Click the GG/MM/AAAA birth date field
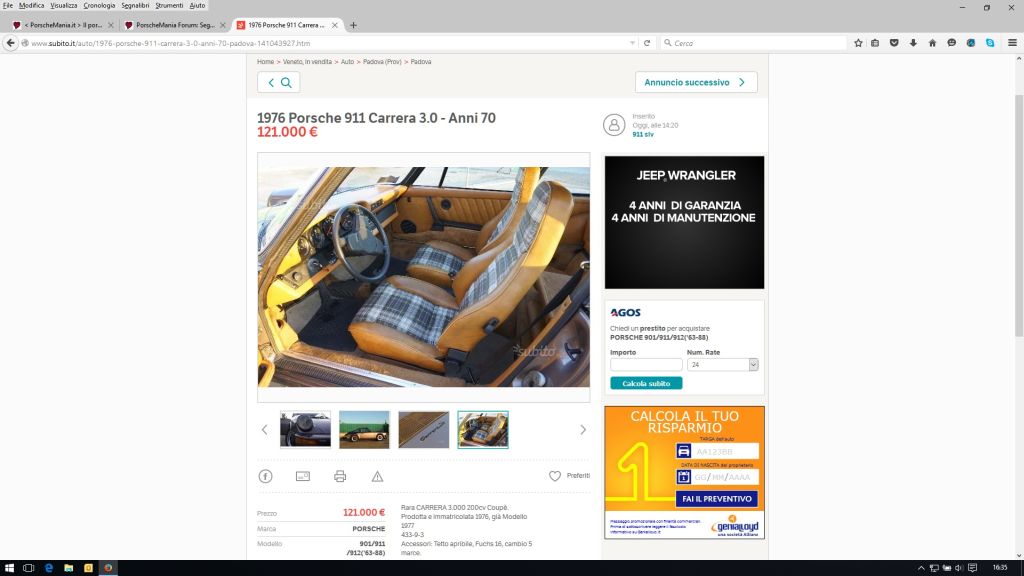The image size is (1024, 576). pyautogui.click(x=725, y=477)
